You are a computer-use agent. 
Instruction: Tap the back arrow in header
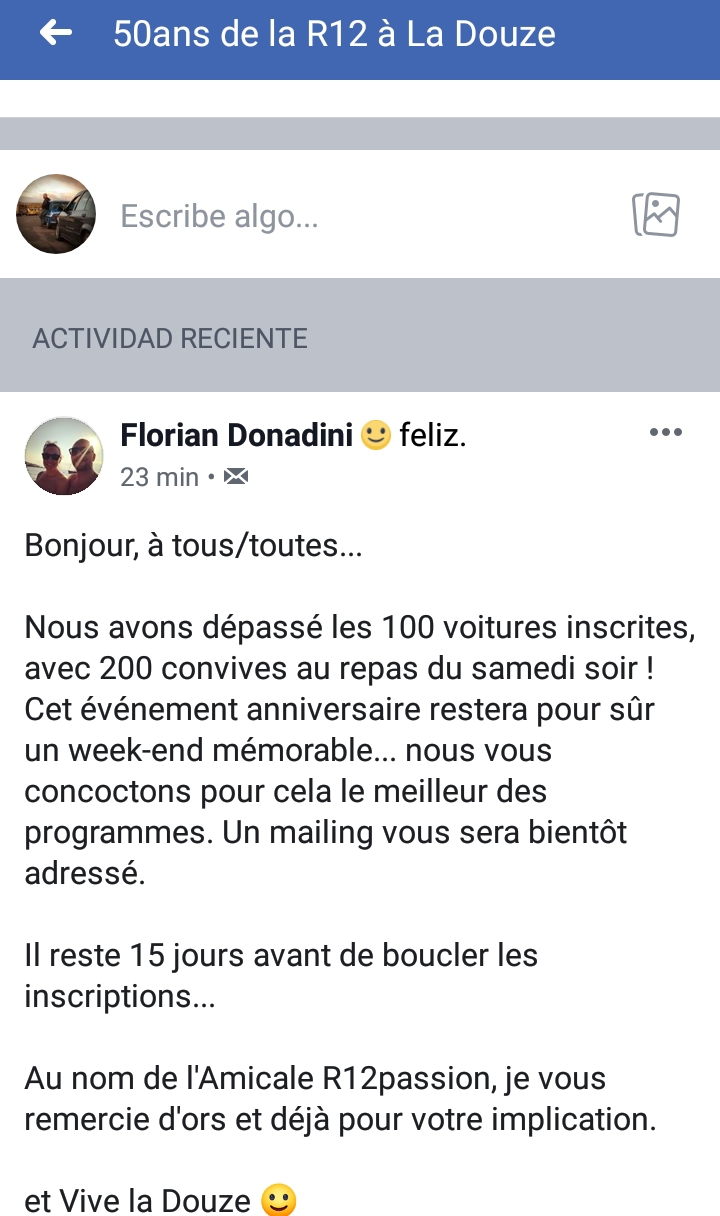56,34
